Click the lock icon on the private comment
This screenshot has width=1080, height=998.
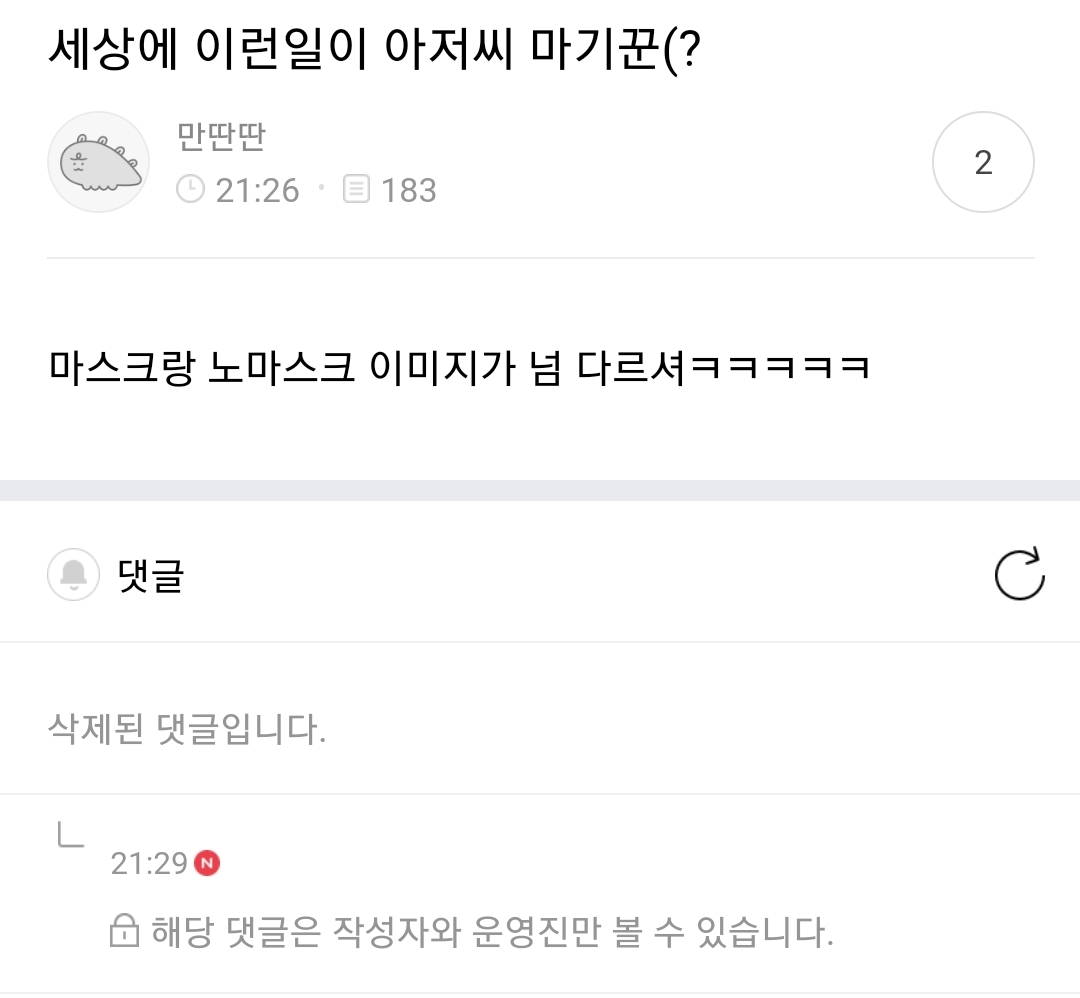click(123, 933)
